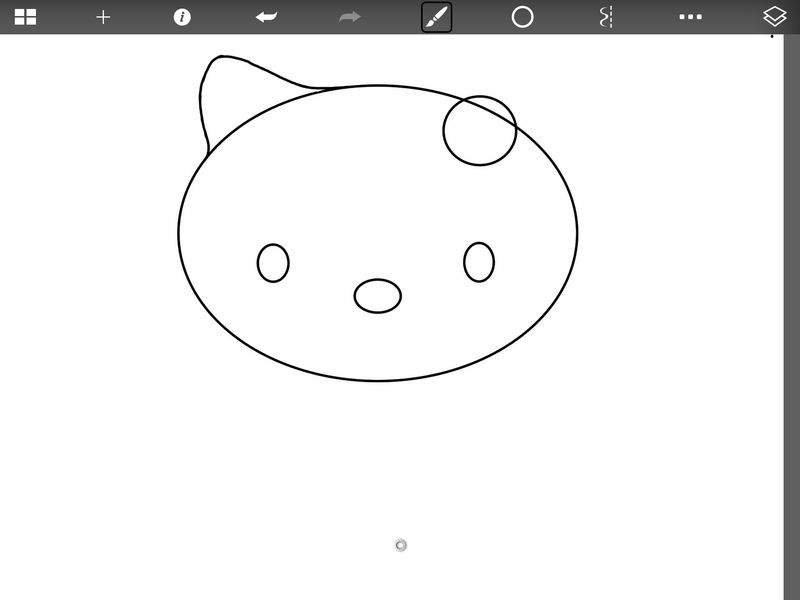Undo the last stroke
800x600 pixels.
click(x=266, y=17)
